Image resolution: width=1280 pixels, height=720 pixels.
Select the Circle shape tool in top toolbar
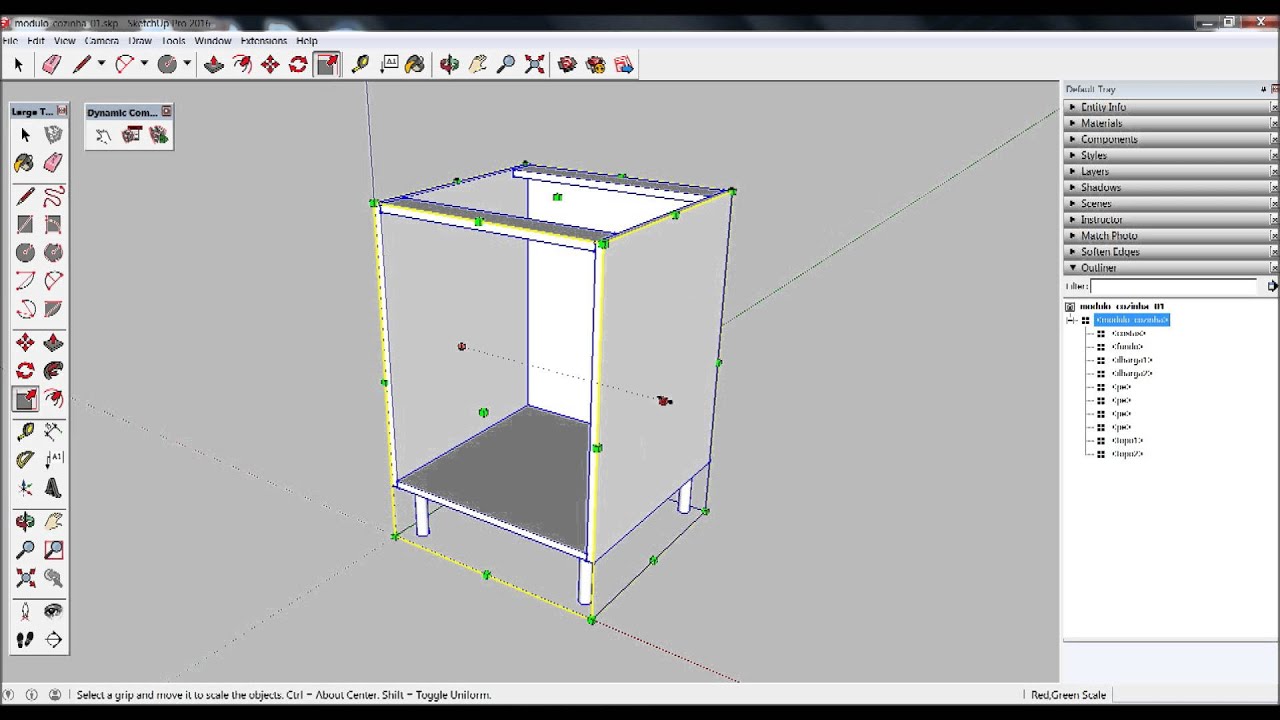[x=167, y=64]
